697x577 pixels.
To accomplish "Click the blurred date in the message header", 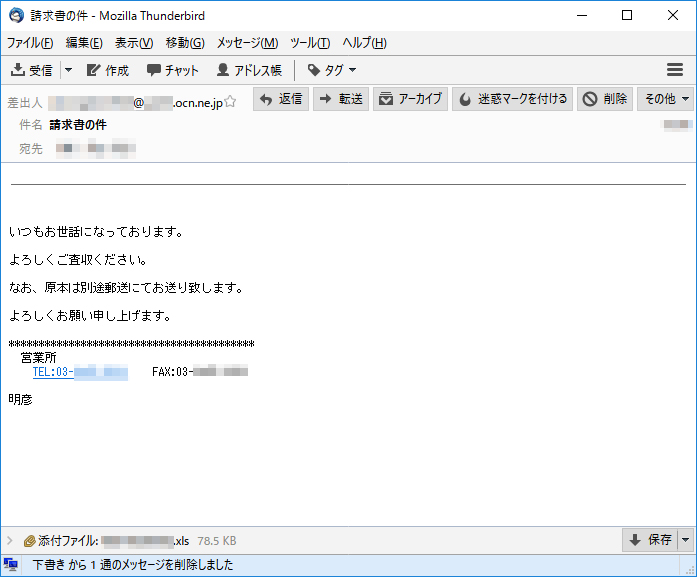I will pos(678,124).
